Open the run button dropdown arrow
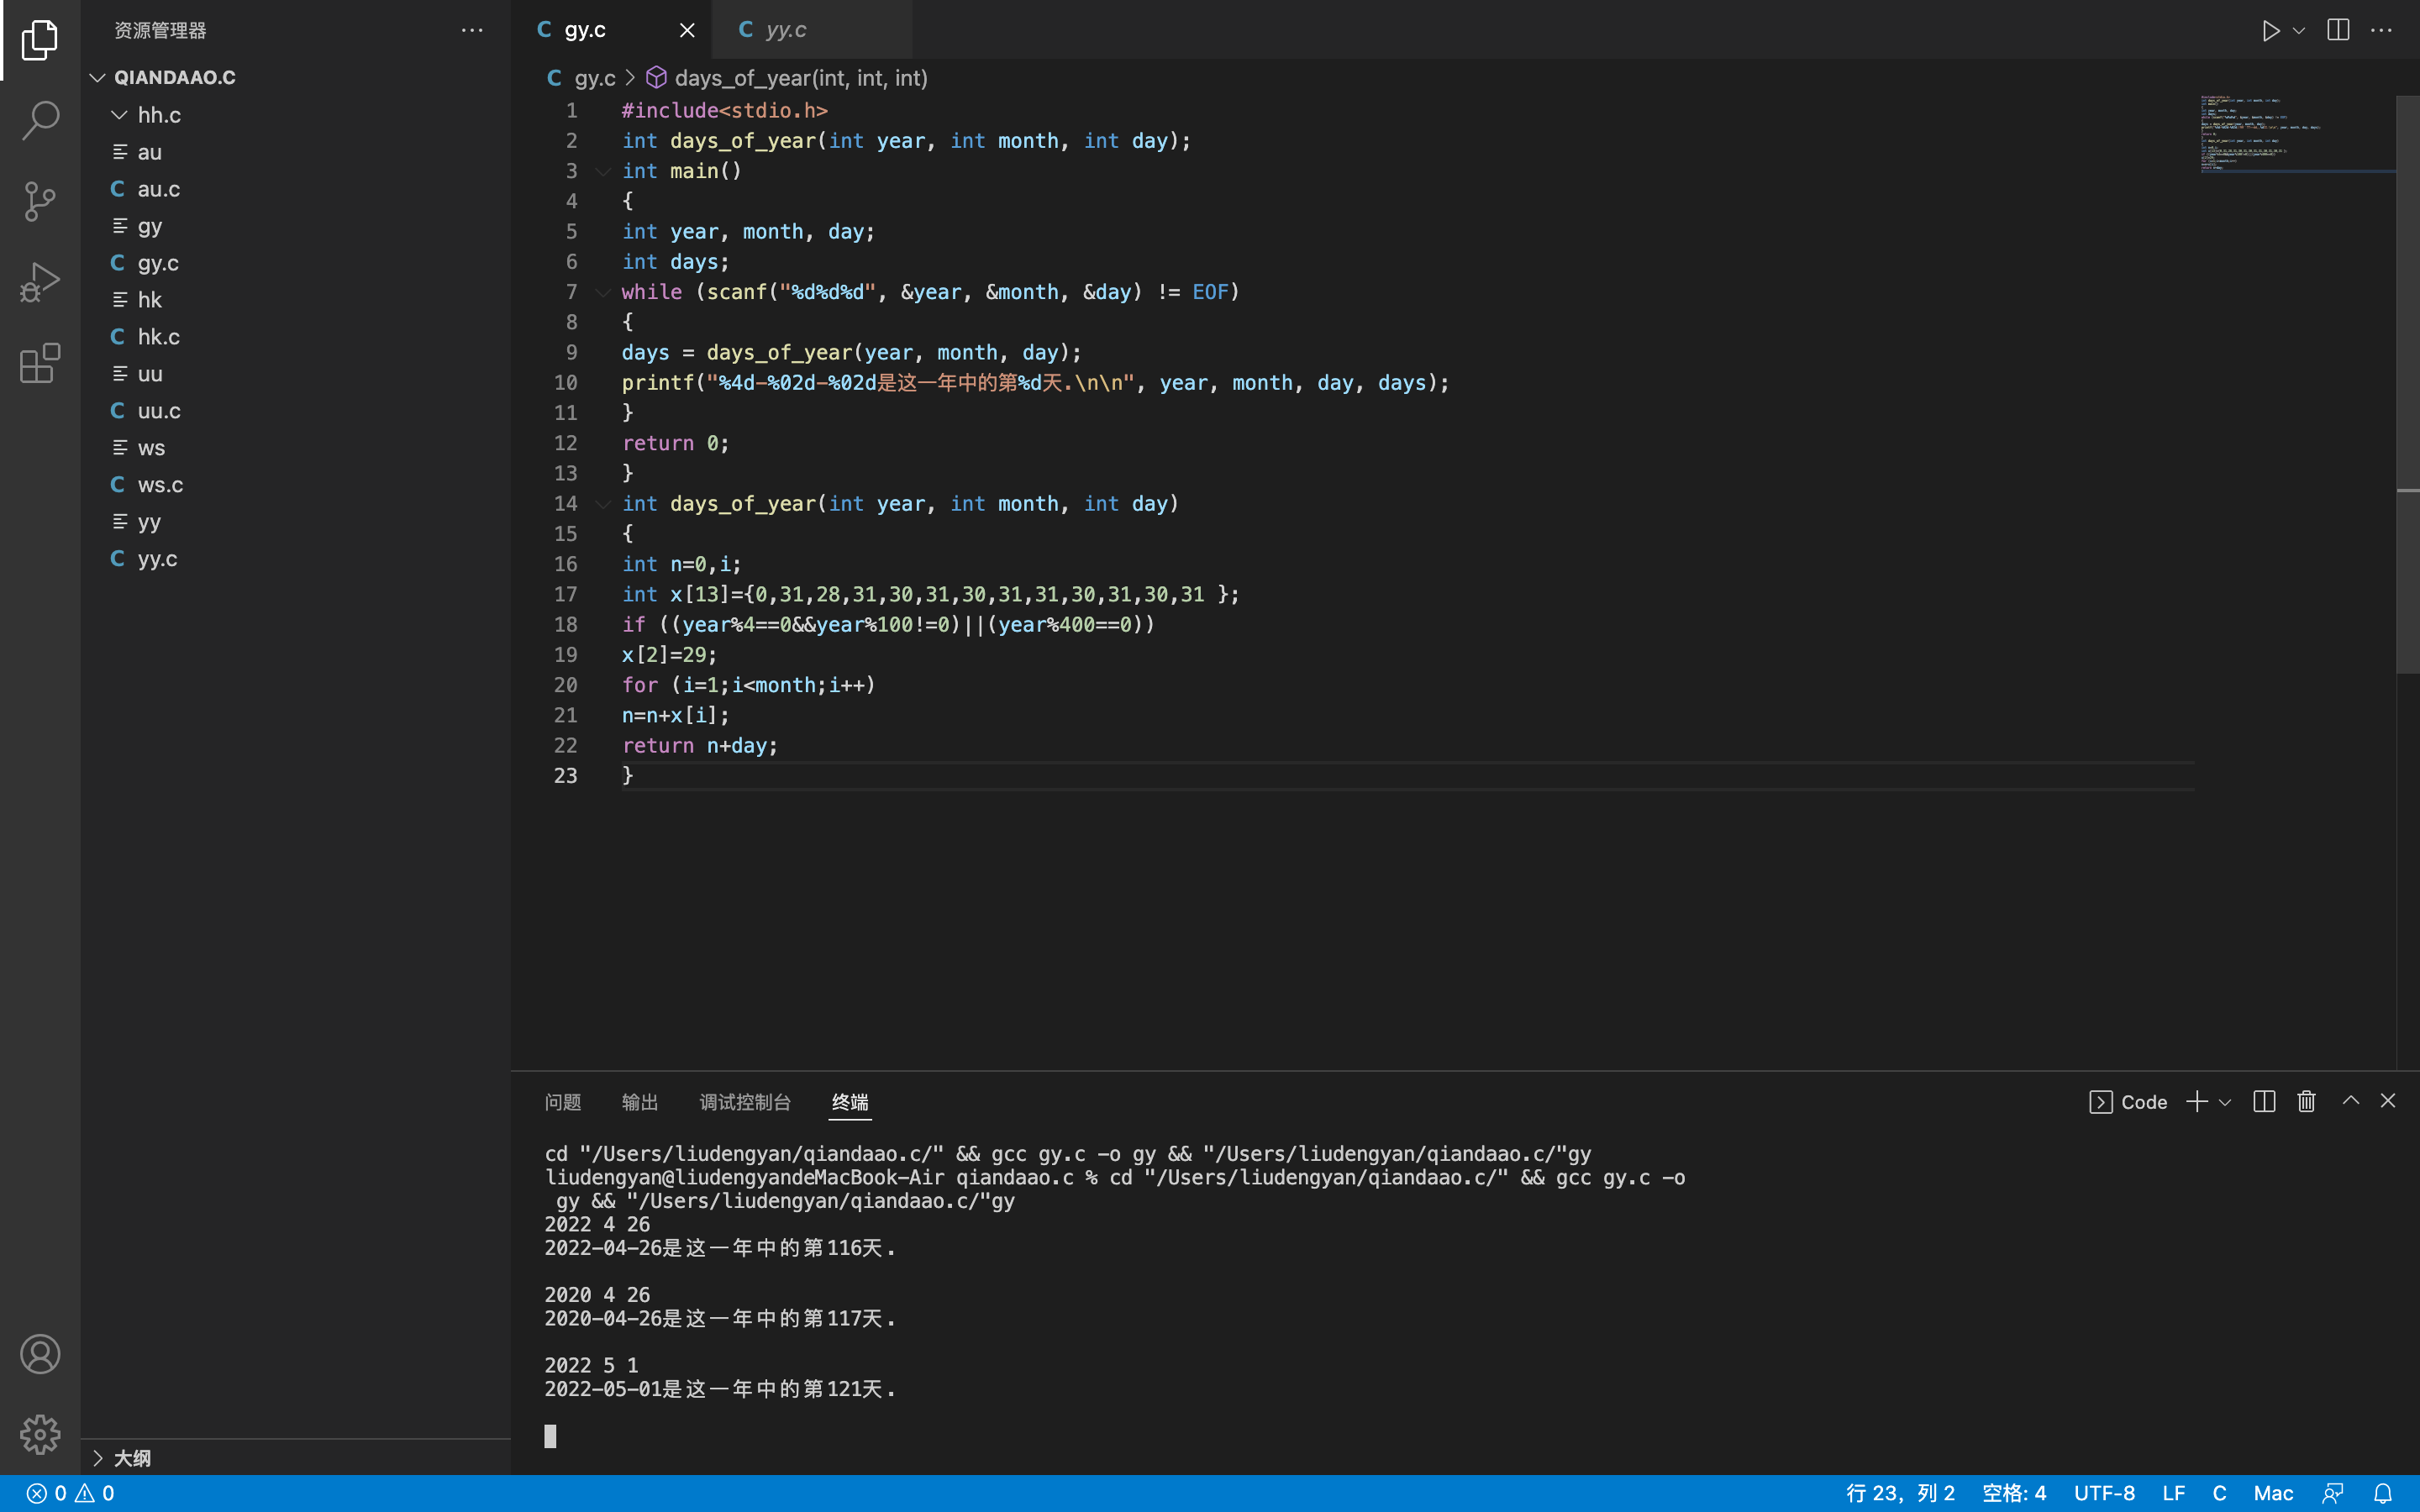This screenshot has width=2420, height=1512. coord(2299,30)
